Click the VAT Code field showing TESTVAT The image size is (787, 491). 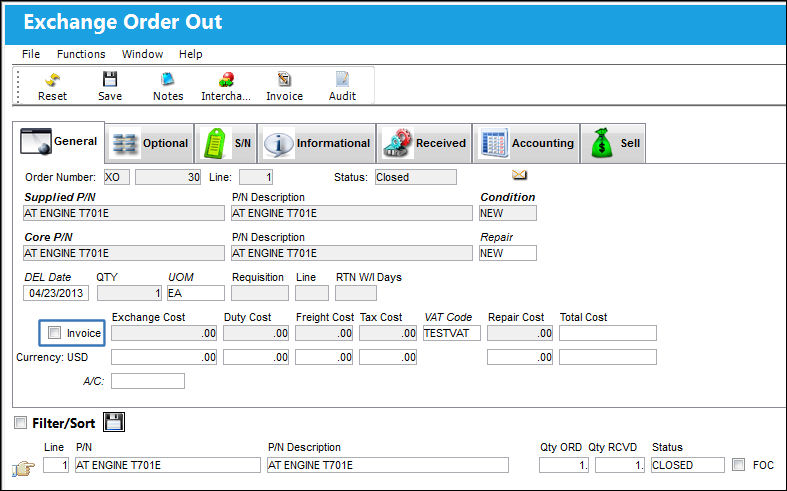coord(452,333)
